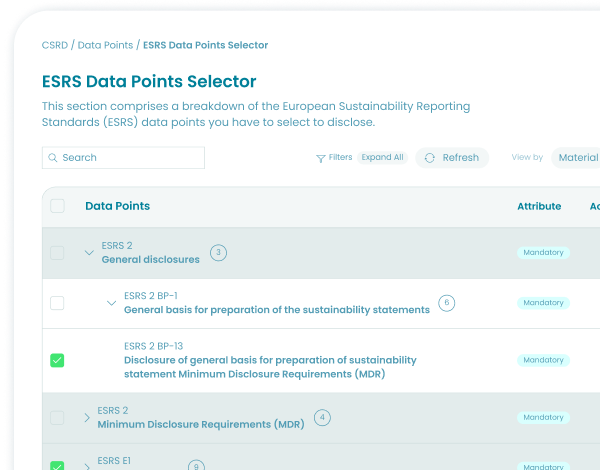Screen dimensions: 600x470
Task: Click the count badge 4 next to Minimum Disclosure Requirements
Action: [322, 418]
